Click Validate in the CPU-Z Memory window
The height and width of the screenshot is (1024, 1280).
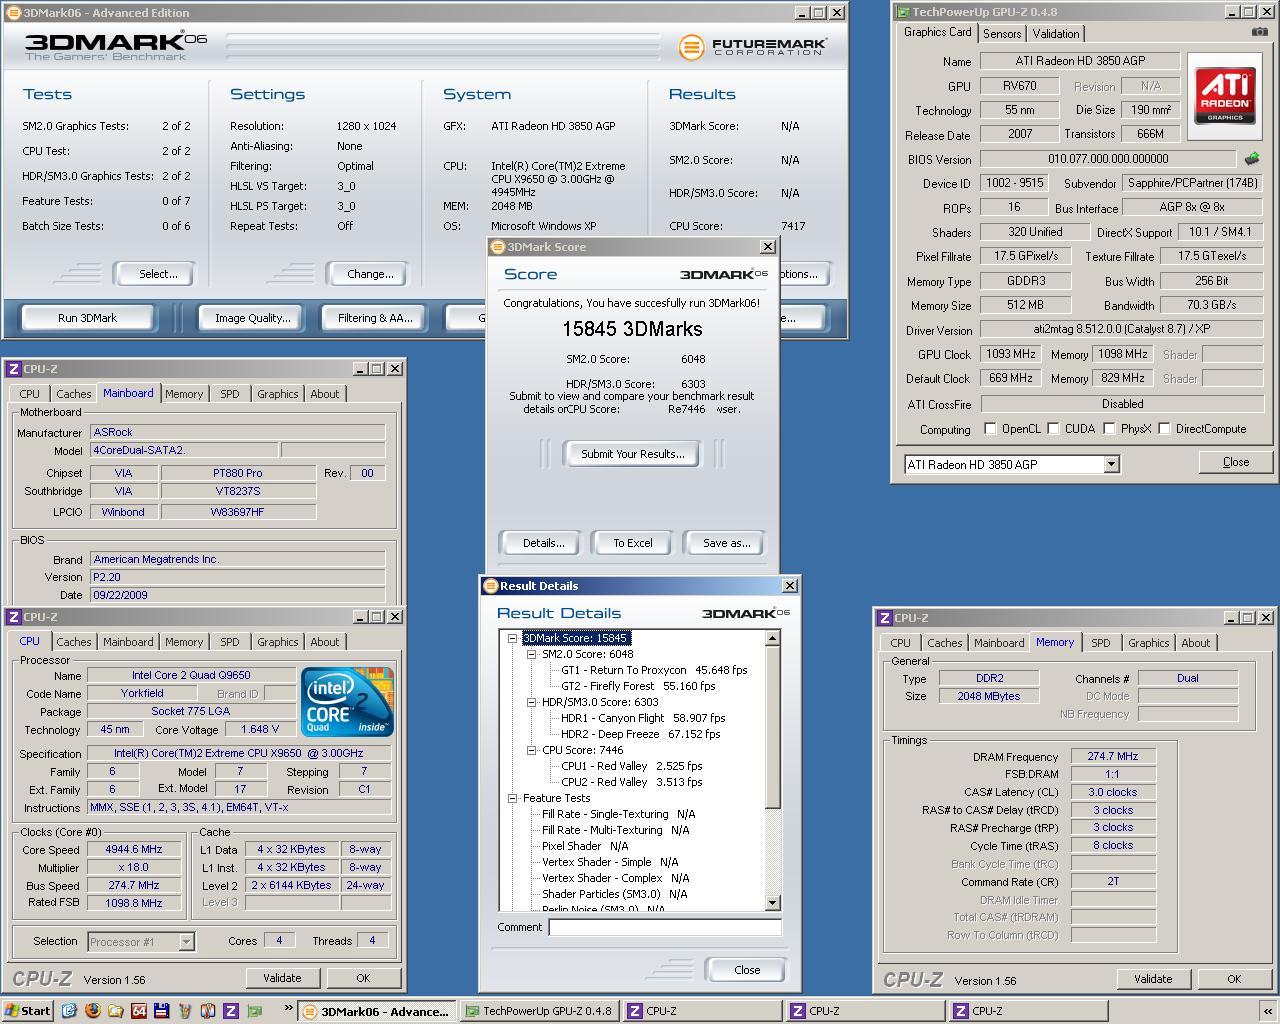[x=1152, y=979]
